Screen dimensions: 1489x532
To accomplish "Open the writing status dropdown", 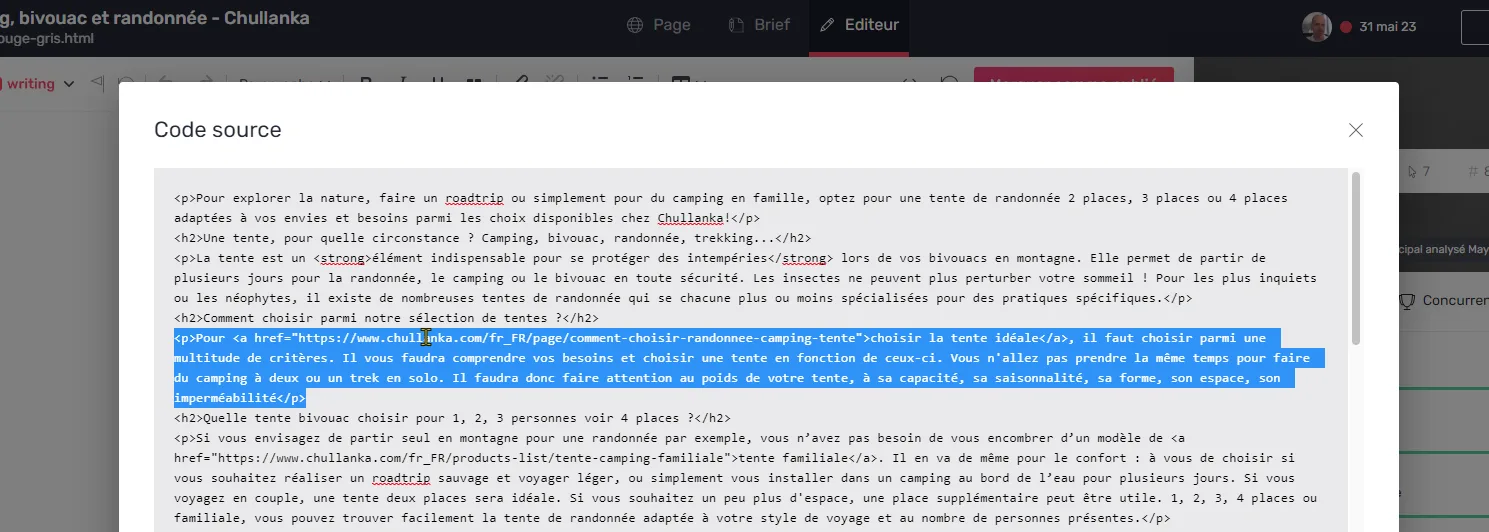I will 38,84.
